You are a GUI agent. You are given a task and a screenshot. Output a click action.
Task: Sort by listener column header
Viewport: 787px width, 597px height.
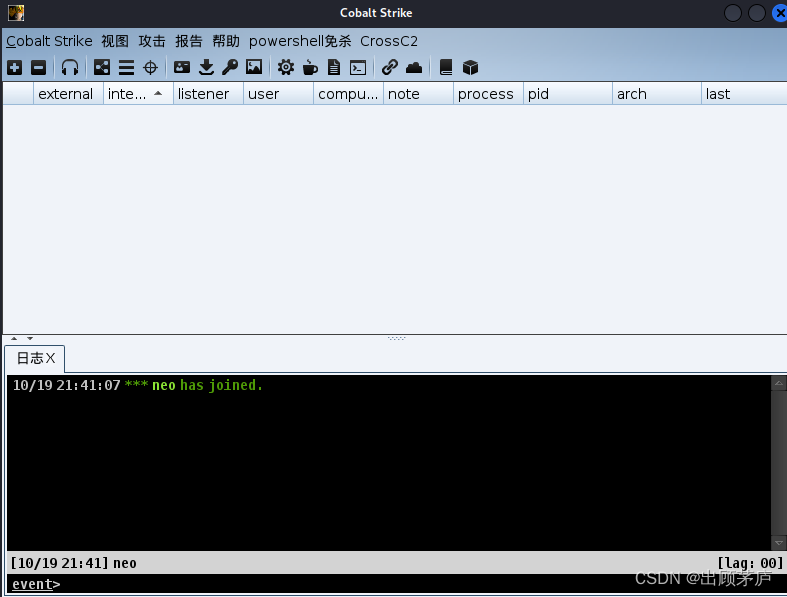pyautogui.click(x=208, y=94)
